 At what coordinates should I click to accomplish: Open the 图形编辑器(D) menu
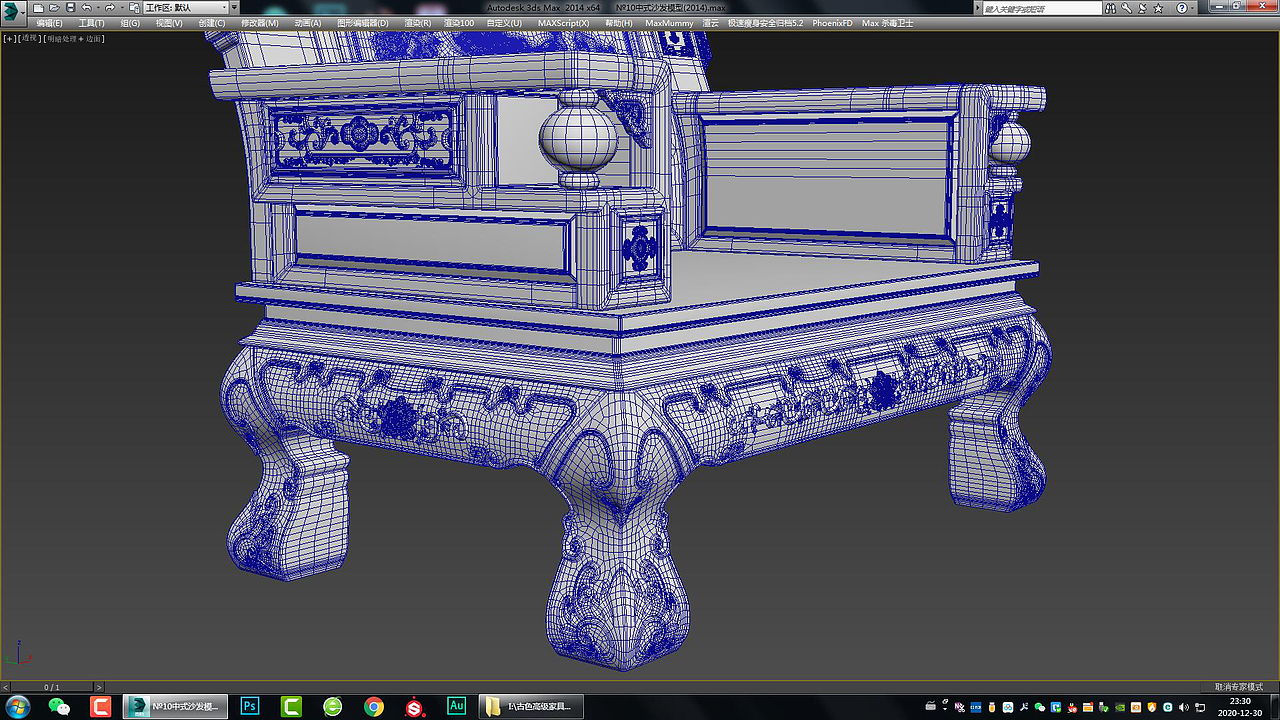coord(364,23)
